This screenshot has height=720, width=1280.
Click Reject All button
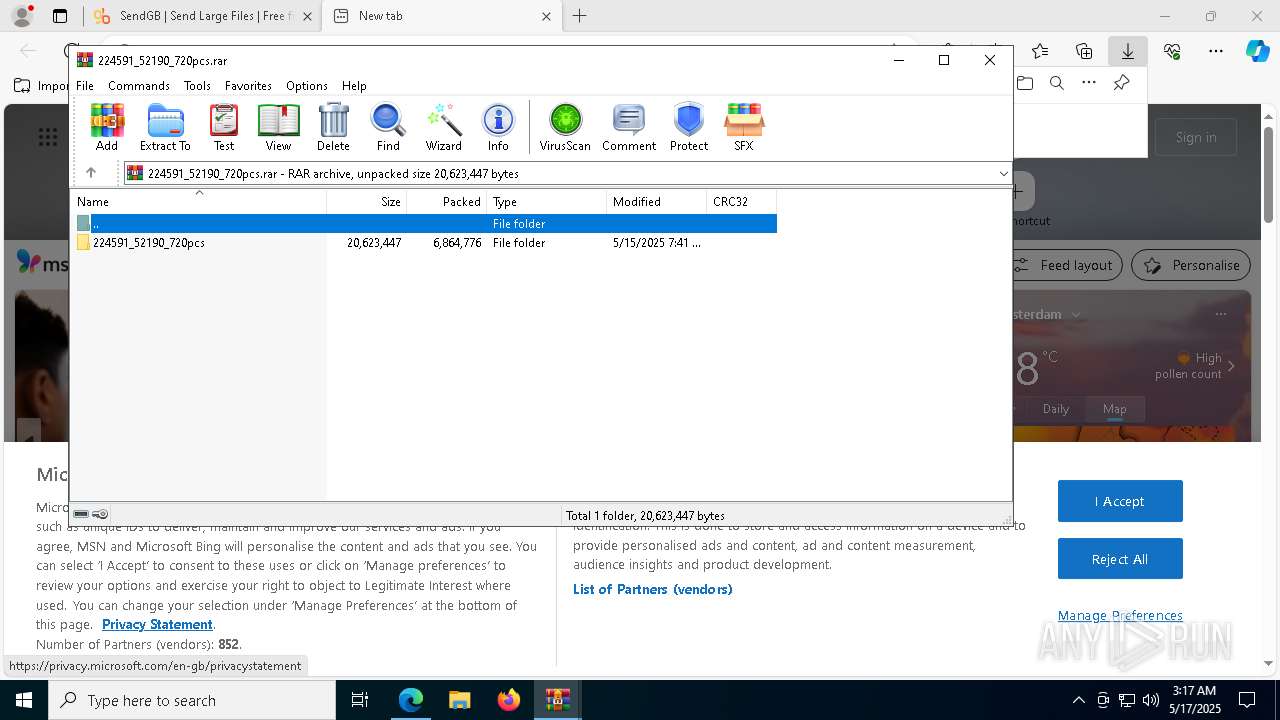[x=1120, y=559]
